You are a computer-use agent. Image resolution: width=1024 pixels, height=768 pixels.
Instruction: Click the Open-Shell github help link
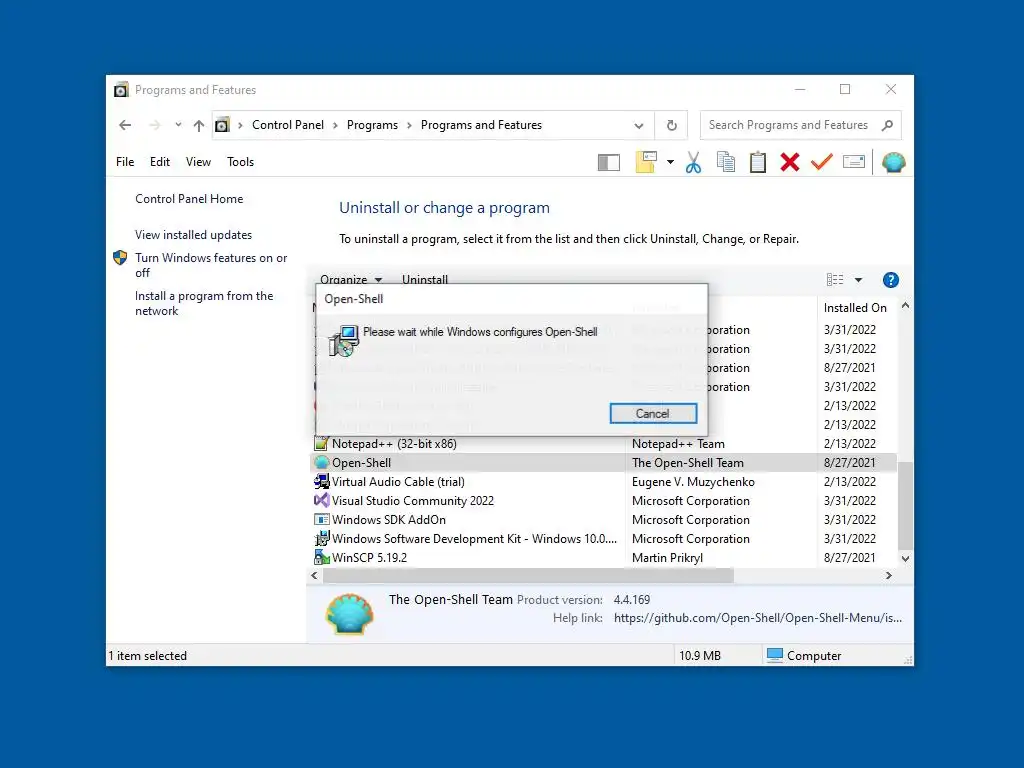pyautogui.click(x=758, y=618)
